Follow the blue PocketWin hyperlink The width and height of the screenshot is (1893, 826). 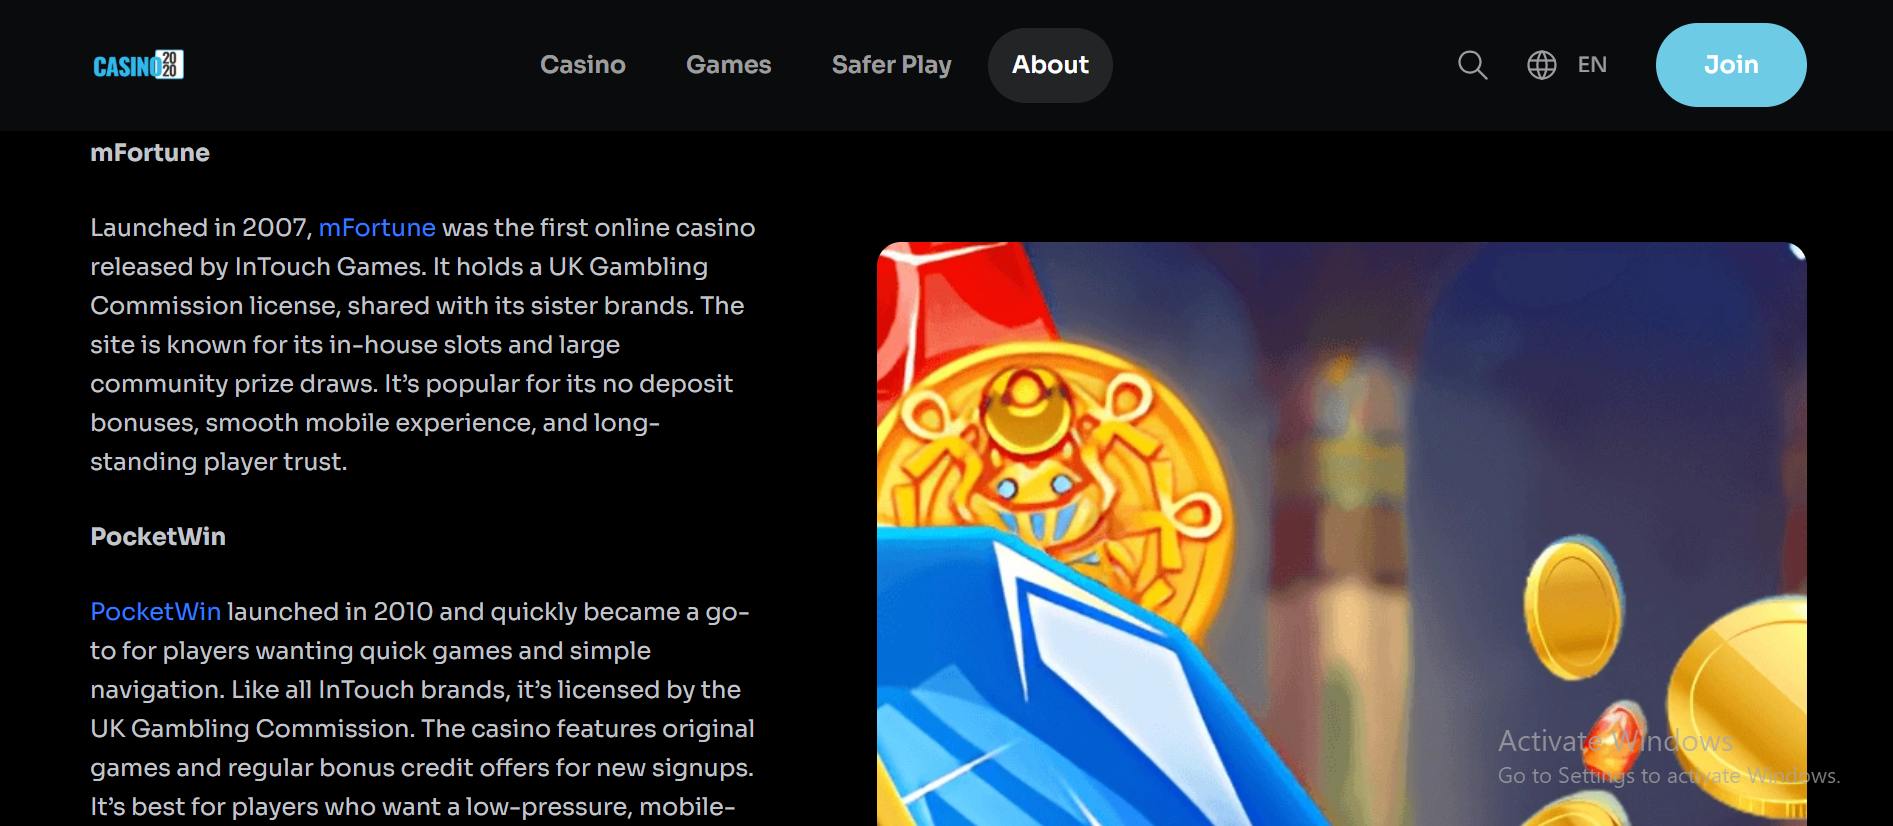point(155,612)
